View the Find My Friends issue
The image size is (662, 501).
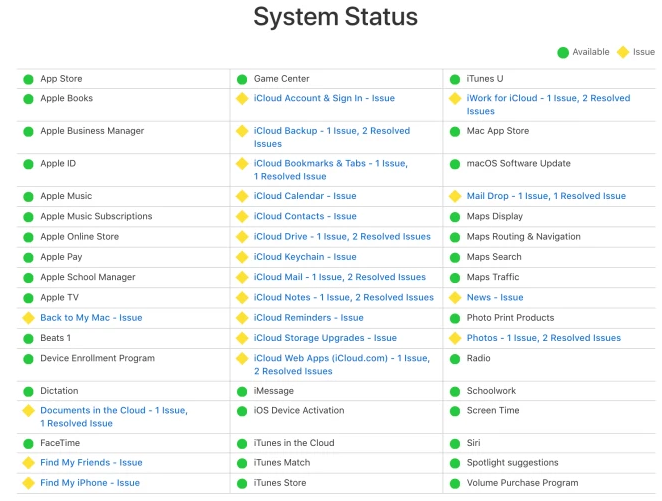point(91,463)
